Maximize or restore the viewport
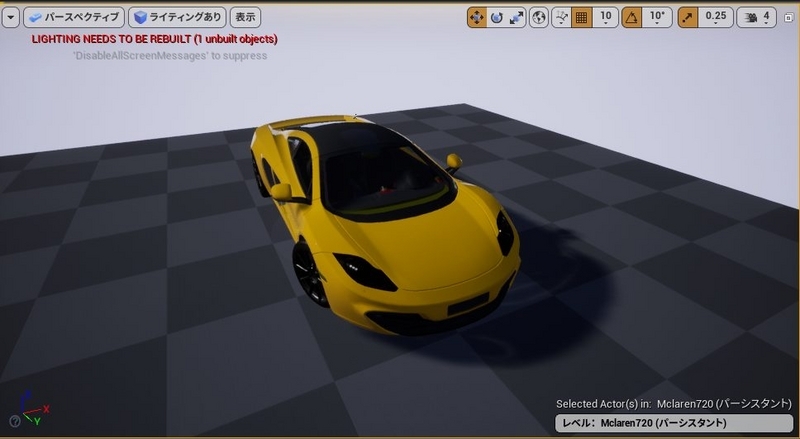 tap(788, 18)
